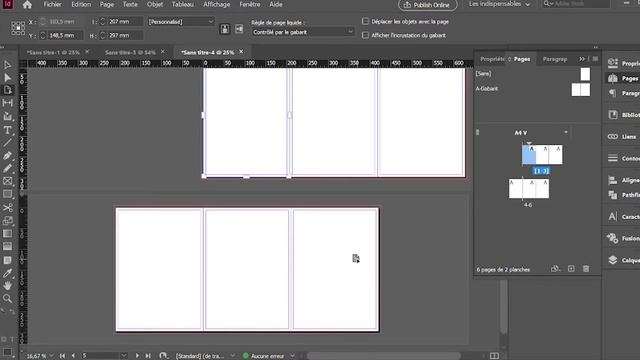Screen dimensions: 640x360
Task: Open the preflight Aucune erreur dropdown
Action: click(x=292, y=356)
